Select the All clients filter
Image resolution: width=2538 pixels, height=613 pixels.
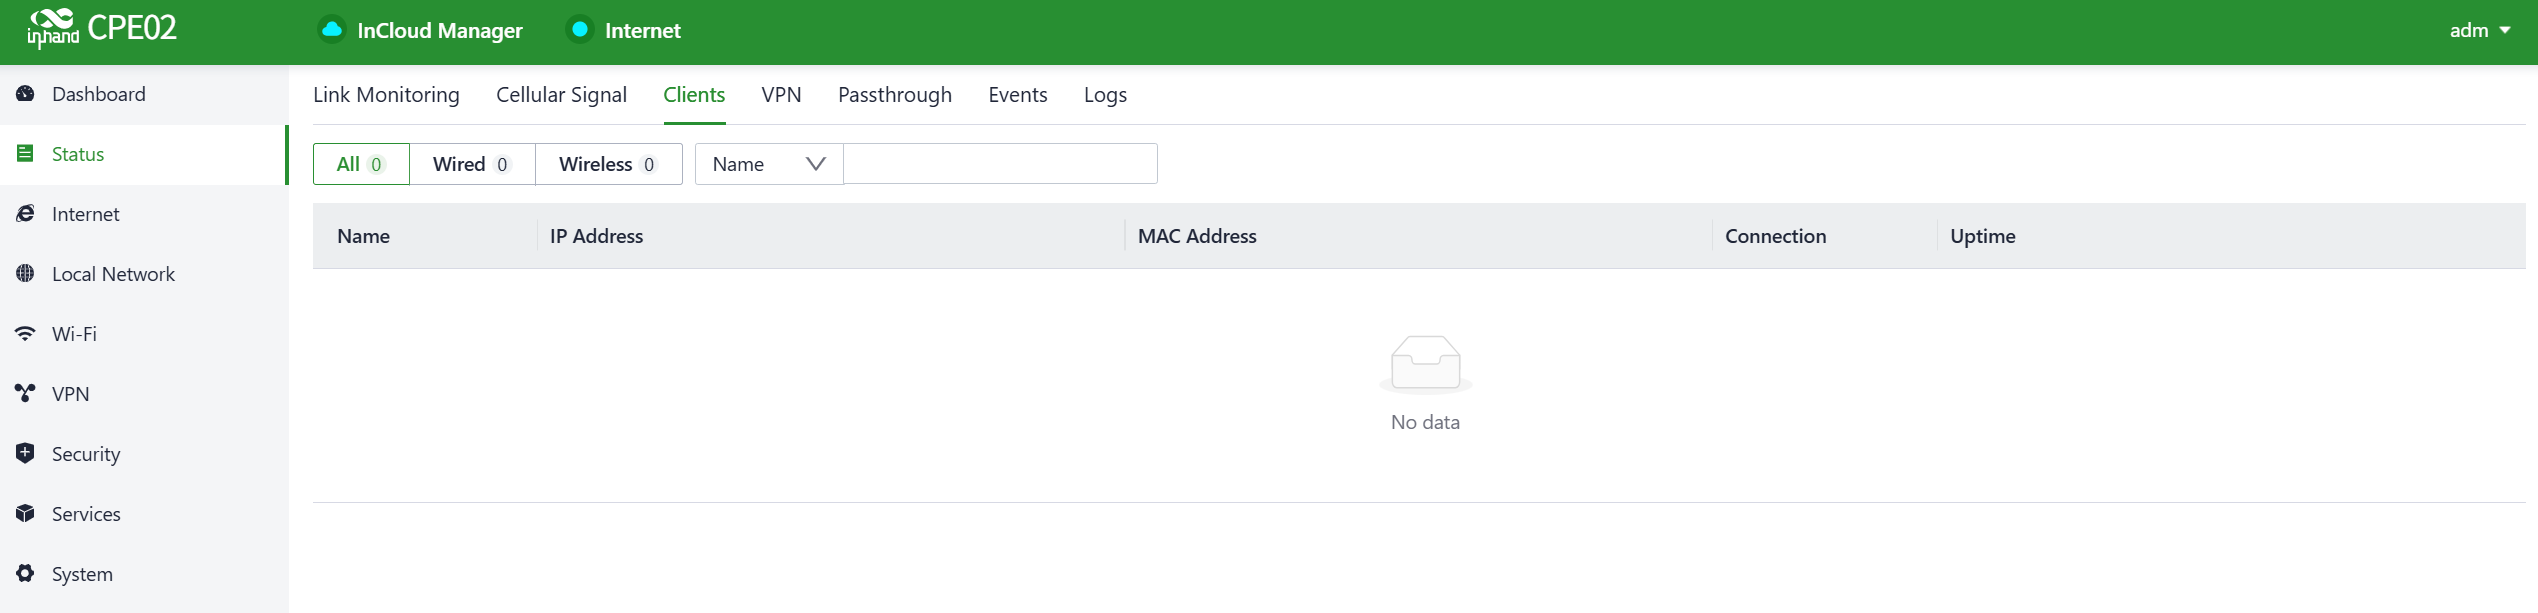360,164
